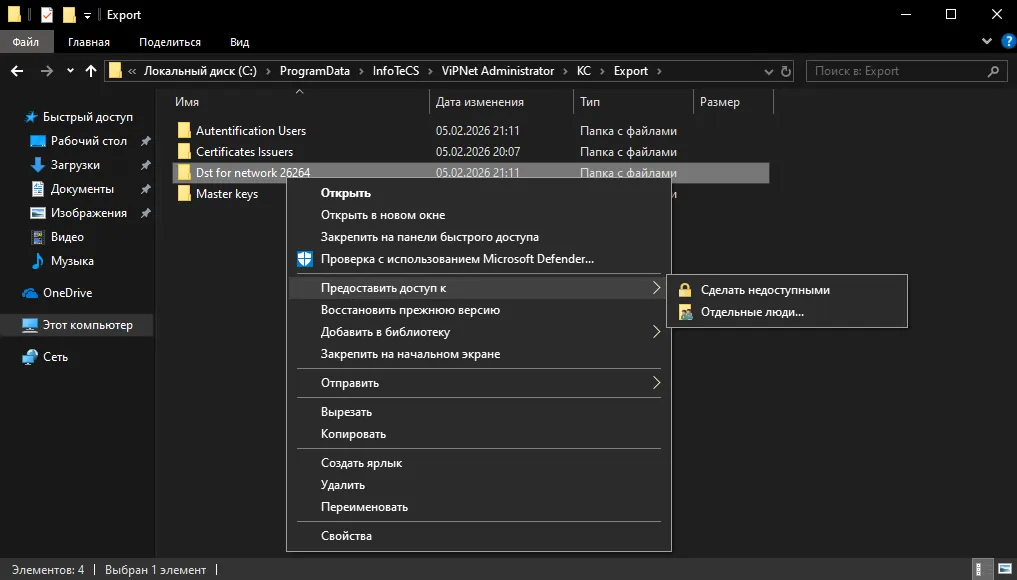Select the Autentification Users folder icon

point(184,130)
